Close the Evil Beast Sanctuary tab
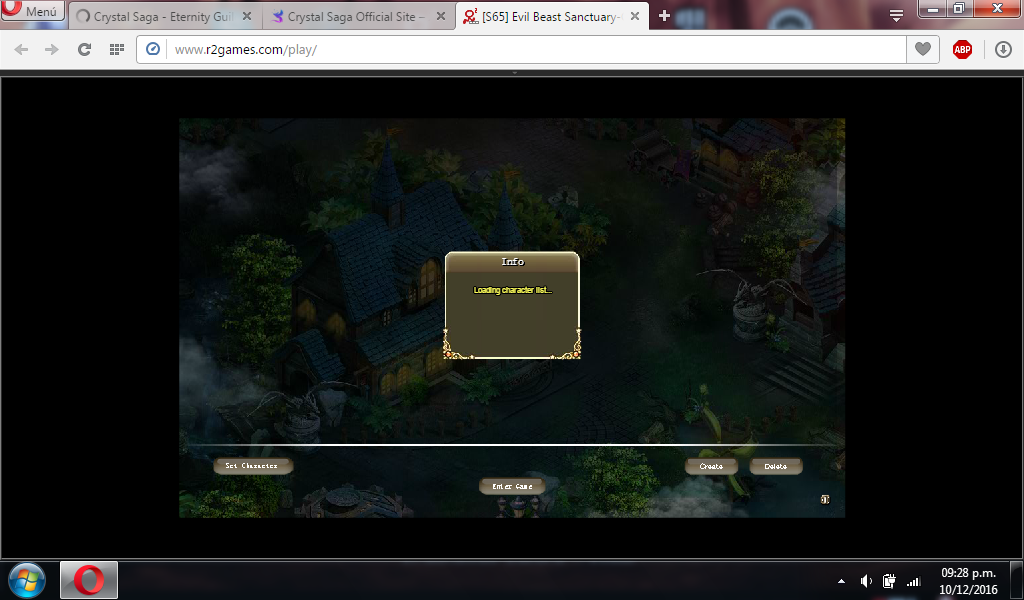The width and height of the screenshot is (1024, 600). coord(635,17)
